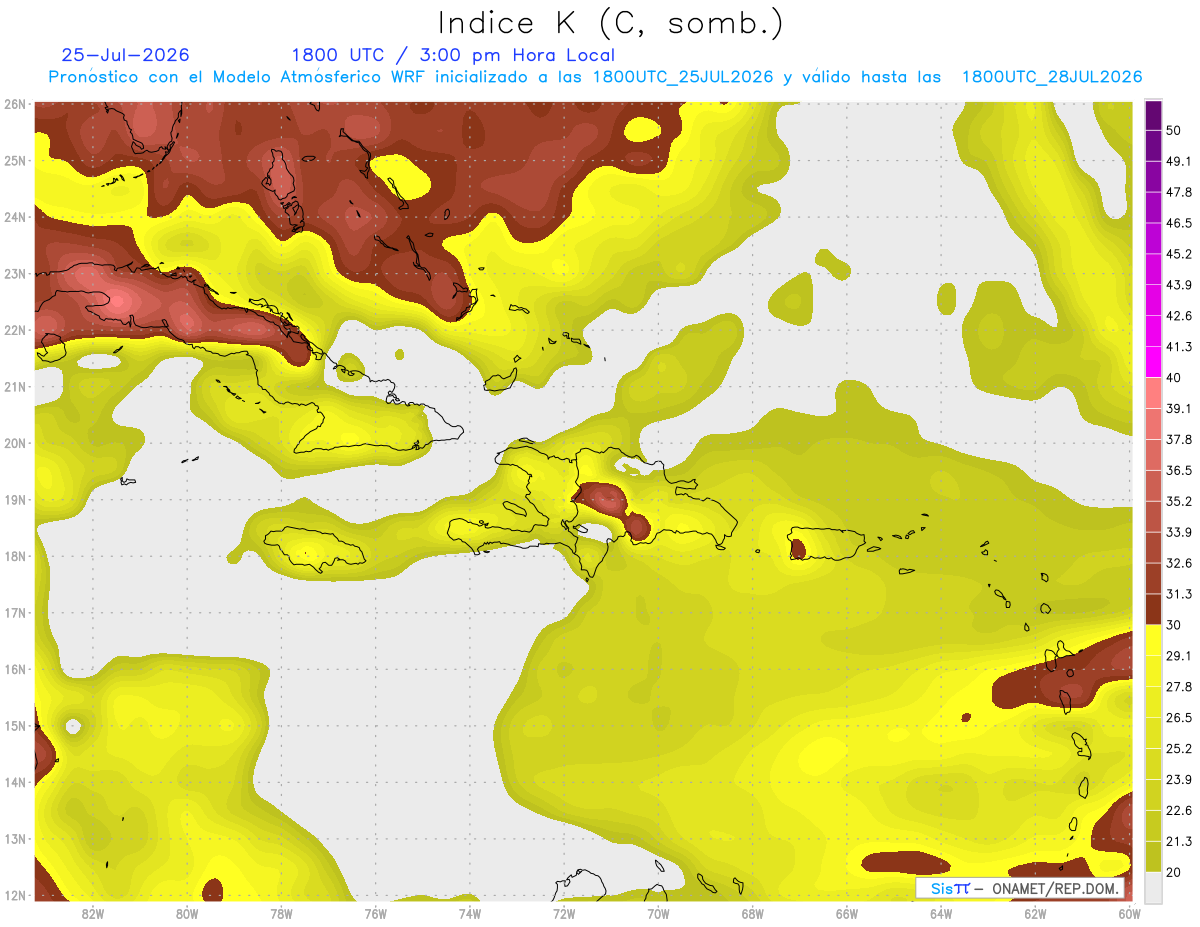
Task: Click the "64W" longitude label
Action: point(941,913)
